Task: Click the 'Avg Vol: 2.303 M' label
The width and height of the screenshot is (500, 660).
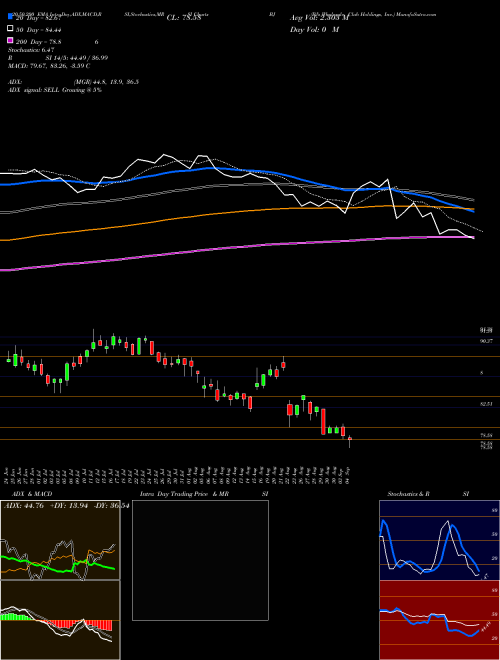Action: pyautogui.click(x=319, y=18)
